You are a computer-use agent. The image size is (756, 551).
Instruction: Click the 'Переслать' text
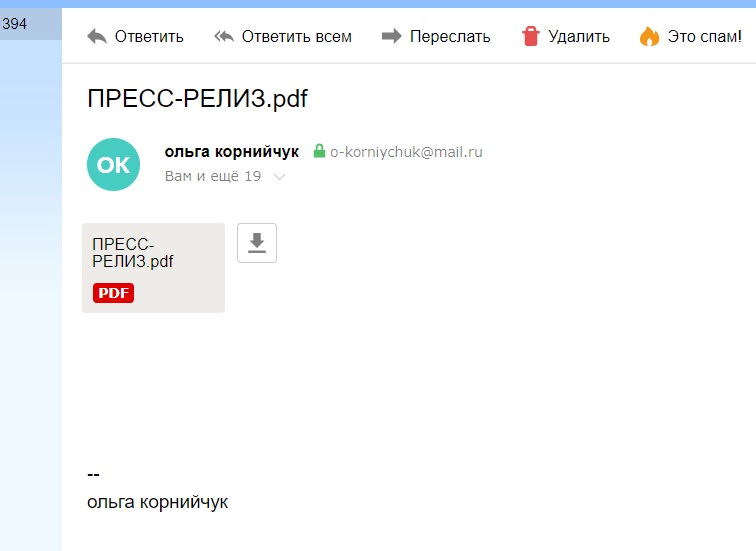(450, 37)
